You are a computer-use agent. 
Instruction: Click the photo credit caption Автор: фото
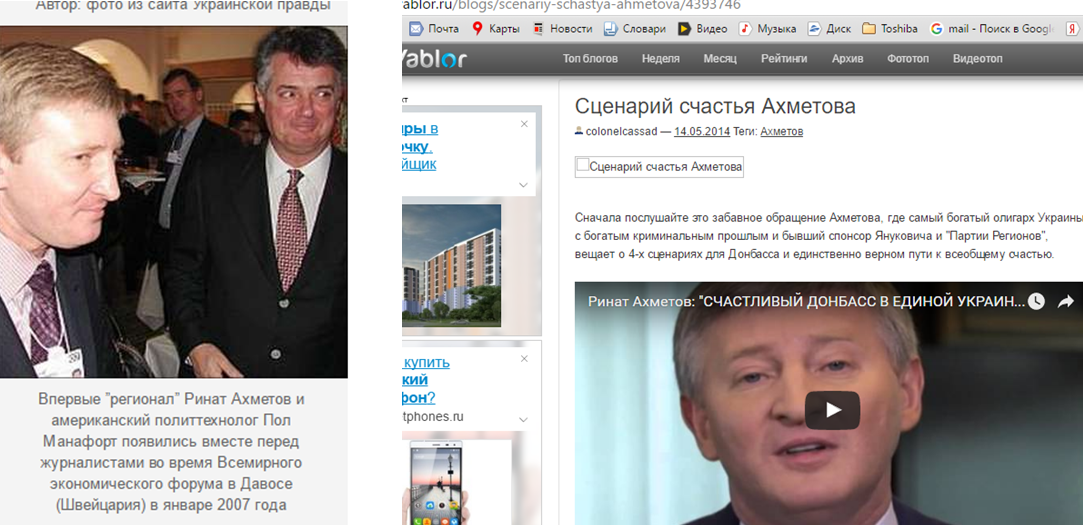(182, 6)
